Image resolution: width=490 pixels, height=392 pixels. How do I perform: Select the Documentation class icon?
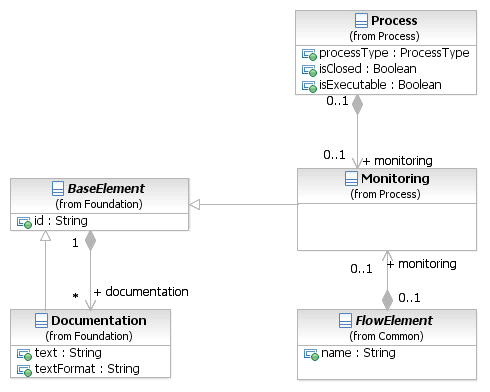pyautogui.click(x=41, y=320)
